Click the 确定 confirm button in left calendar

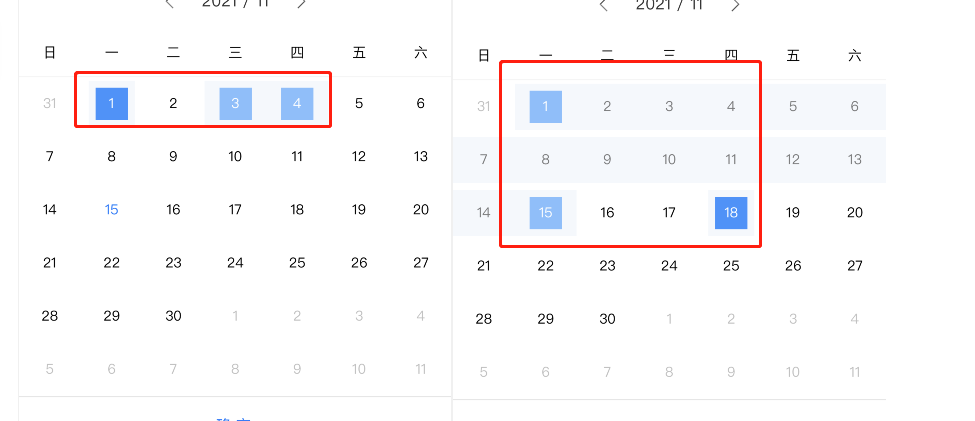235,417
